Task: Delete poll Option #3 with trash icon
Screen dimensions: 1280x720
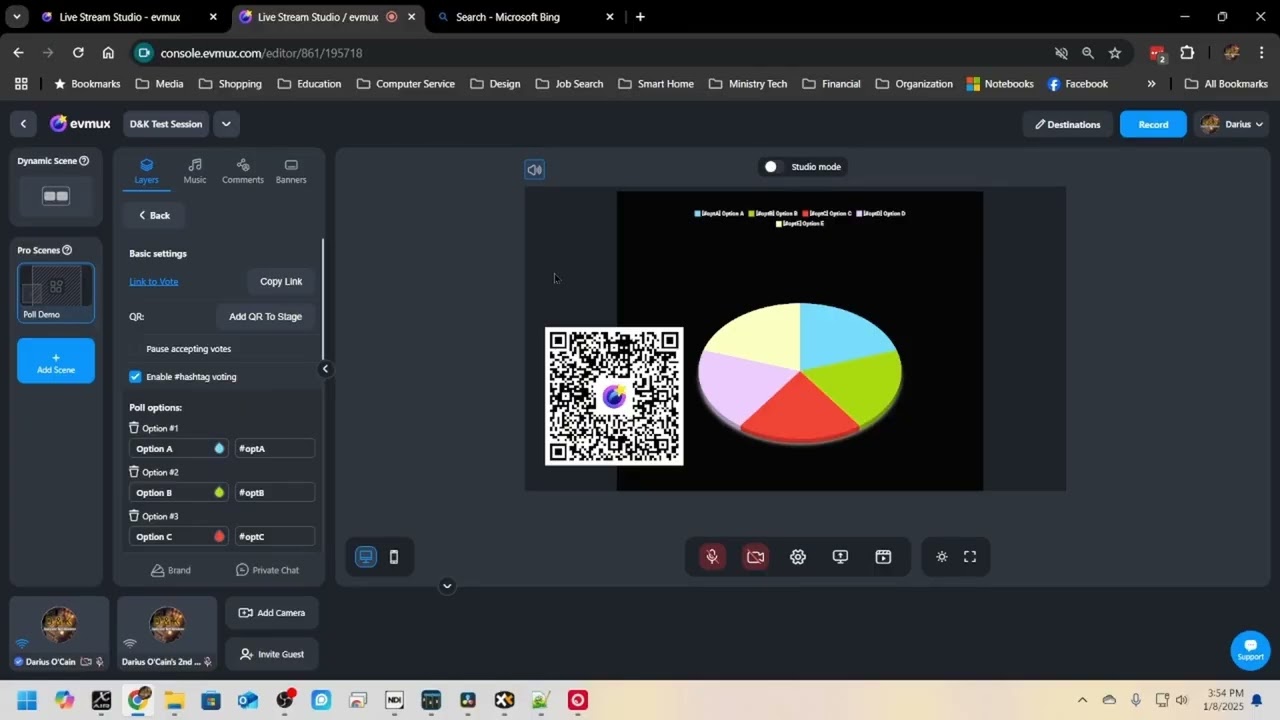Action: click(x=134, y=516)
